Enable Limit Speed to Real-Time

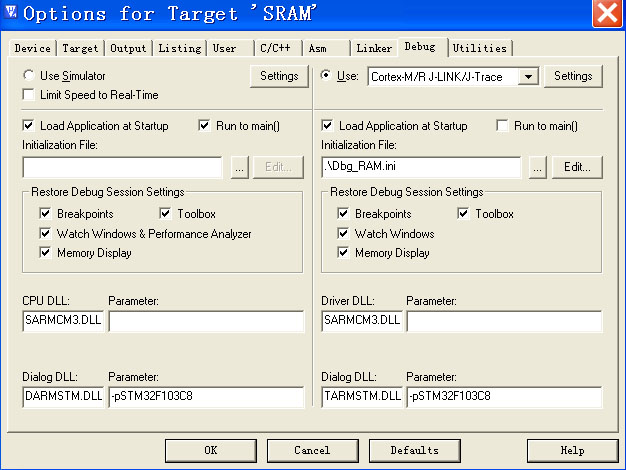click(x=28, y=95)
